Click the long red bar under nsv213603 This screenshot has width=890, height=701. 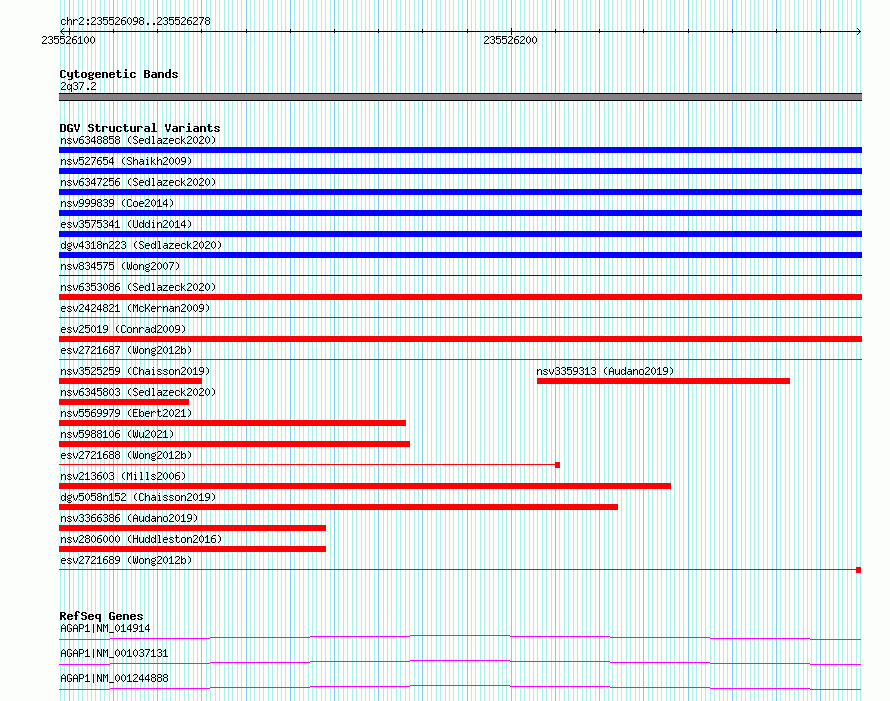(x=365, y=486)
